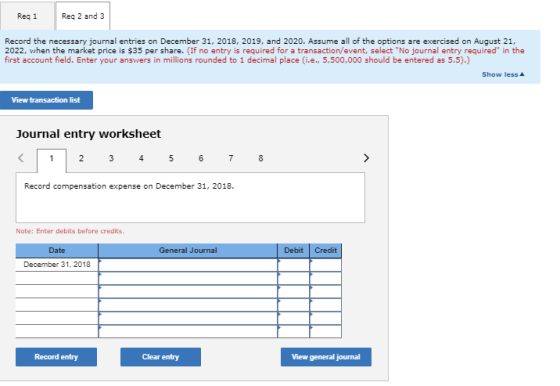Click Credit field in second journal row
Viewport: 560px width, 386px height.
tap(326, 278)
